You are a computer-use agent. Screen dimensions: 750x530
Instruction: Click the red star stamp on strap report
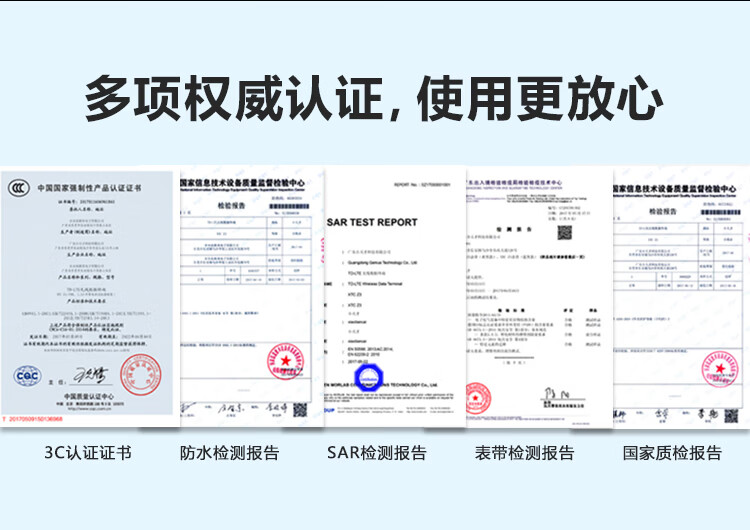(478, 398)
